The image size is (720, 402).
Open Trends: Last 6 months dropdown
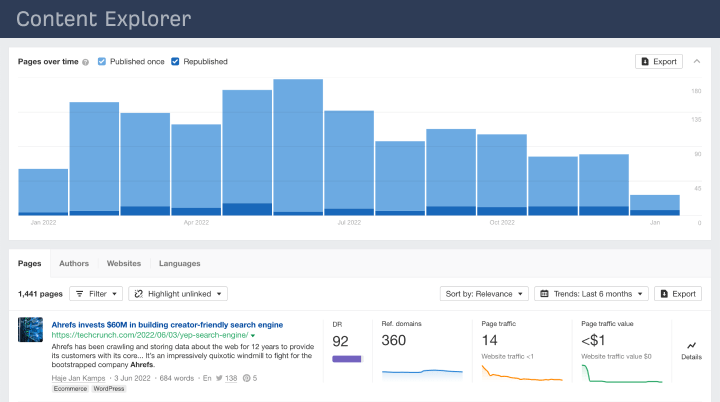point(591,294)
